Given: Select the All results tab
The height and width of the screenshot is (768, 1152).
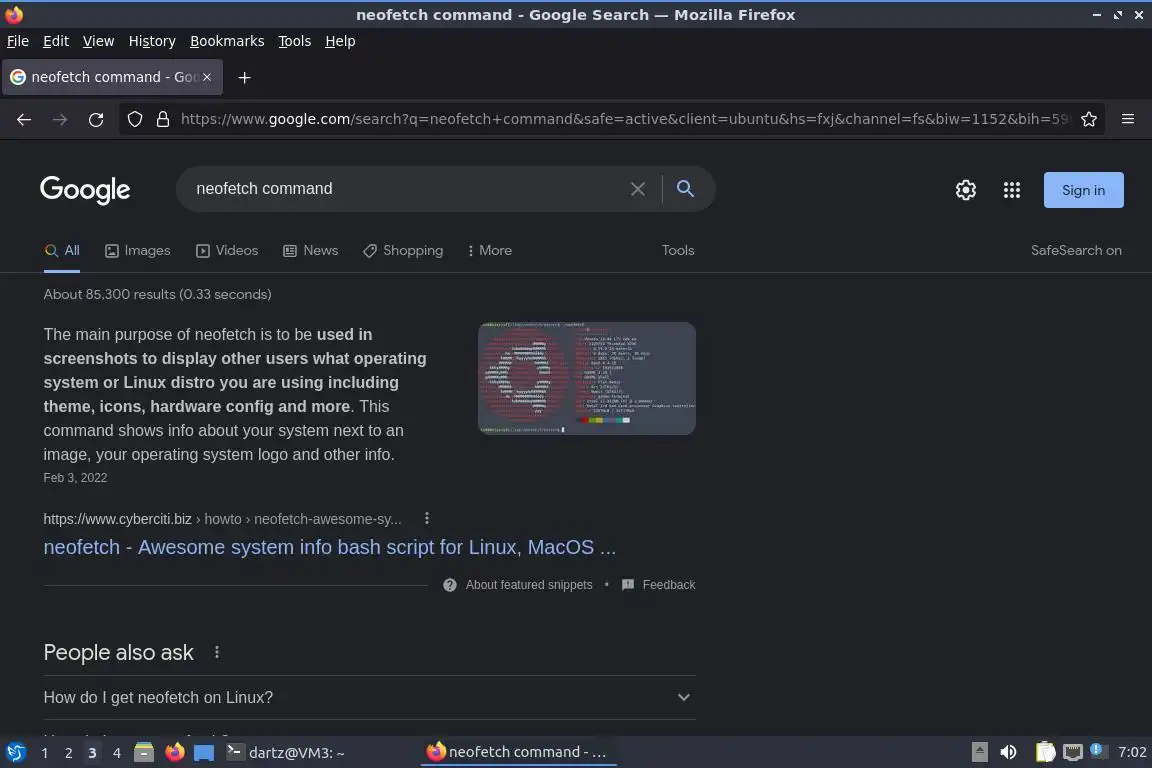Looking at the screenshot, I should (x=62, y=251).
